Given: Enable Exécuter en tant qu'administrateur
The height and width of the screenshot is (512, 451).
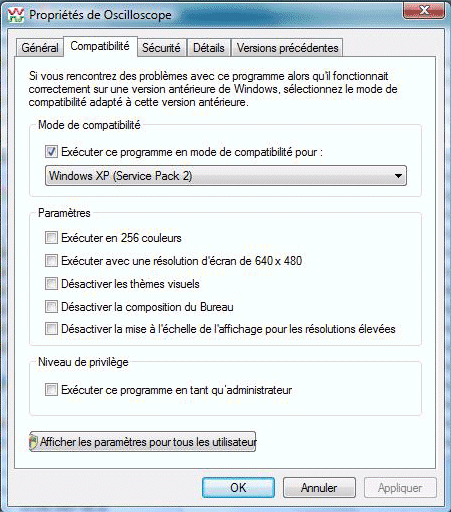Looking at the screenshot, I should pyautogui.click(x=51, y=390).
